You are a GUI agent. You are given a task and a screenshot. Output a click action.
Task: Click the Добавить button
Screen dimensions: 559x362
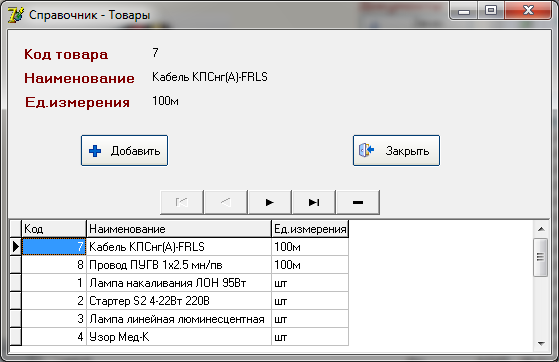point(124,151)
